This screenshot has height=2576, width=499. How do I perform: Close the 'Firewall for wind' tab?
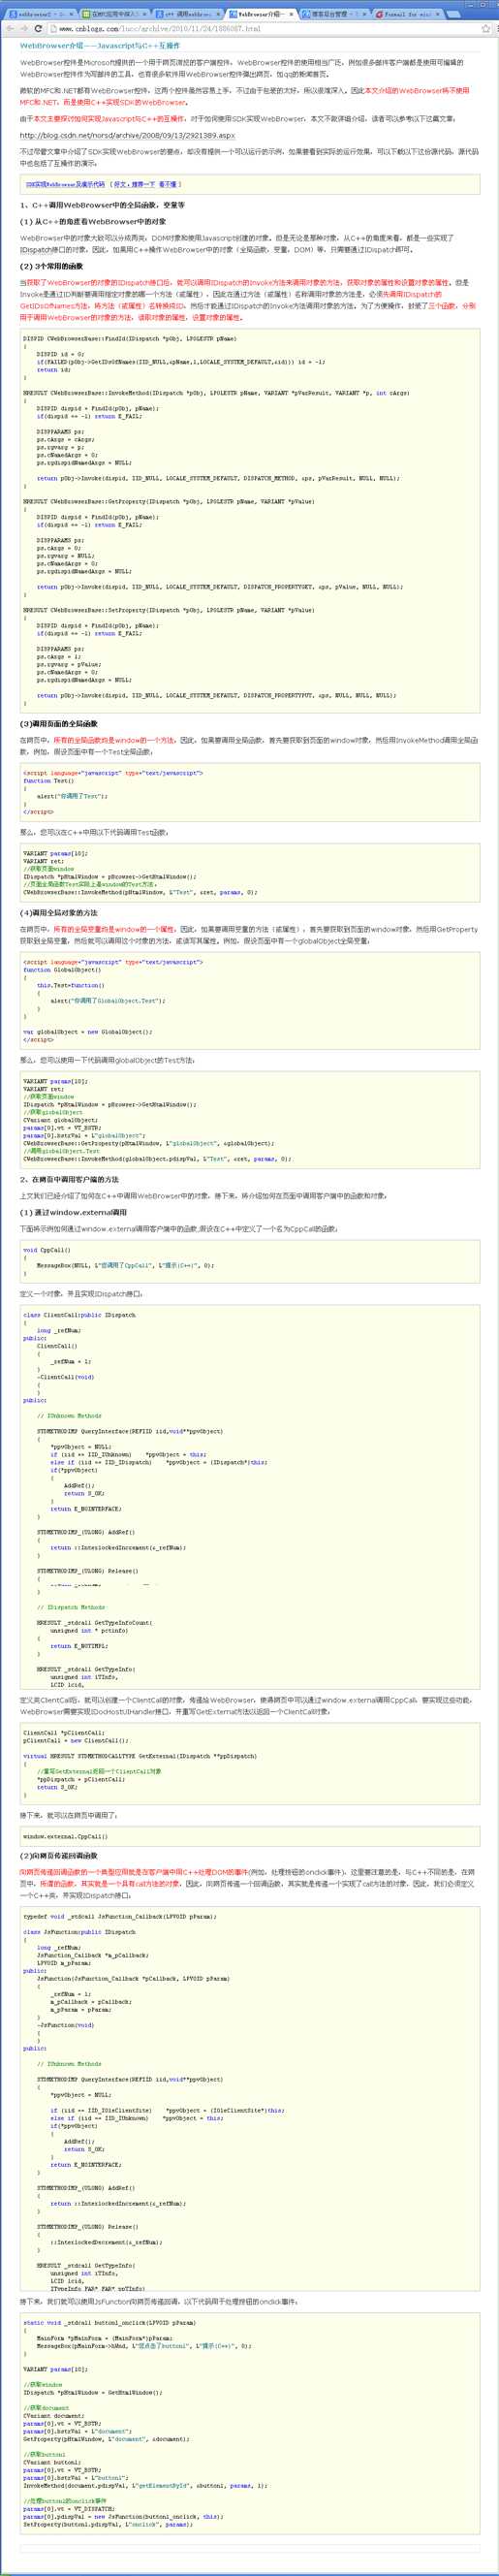click(x=437, y=14)
